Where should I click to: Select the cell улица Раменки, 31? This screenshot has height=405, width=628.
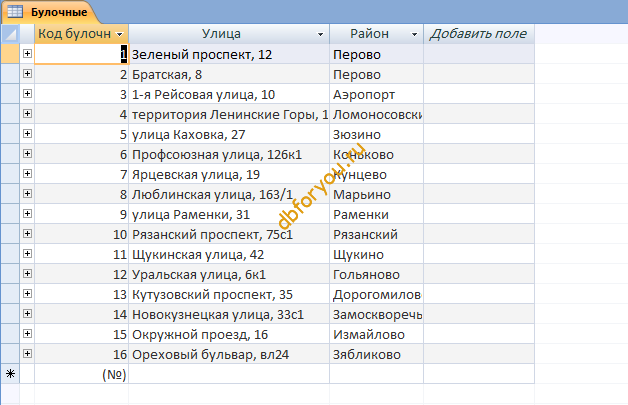(x=229, y=214)
